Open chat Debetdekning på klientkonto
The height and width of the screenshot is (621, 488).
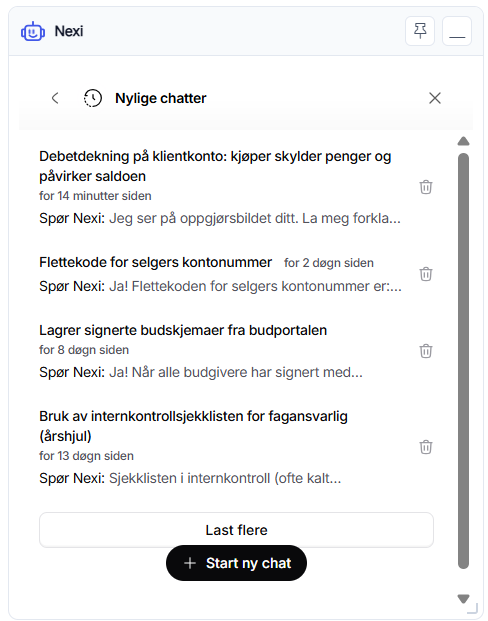coord(215,166)
